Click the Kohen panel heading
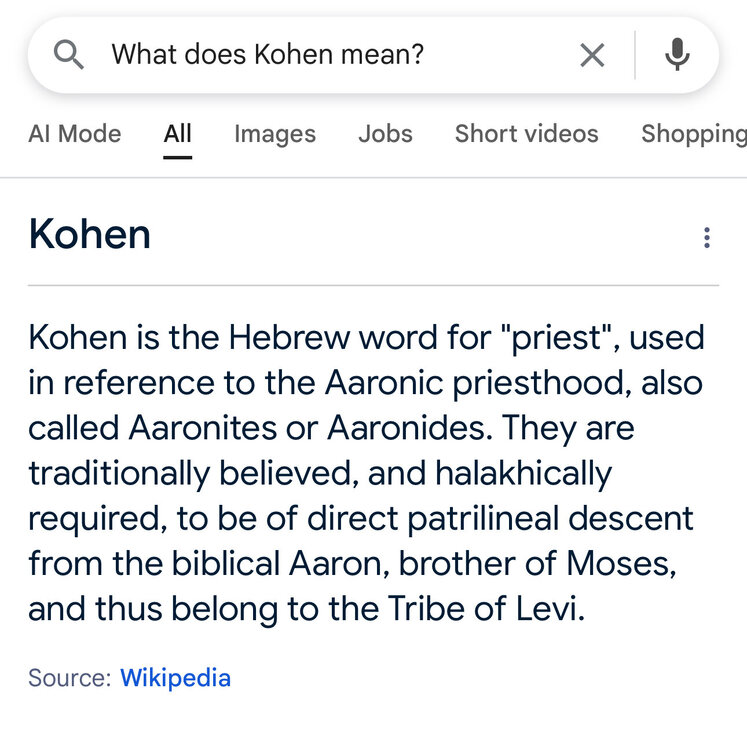747x750 pixels. [x=90, y=235]
